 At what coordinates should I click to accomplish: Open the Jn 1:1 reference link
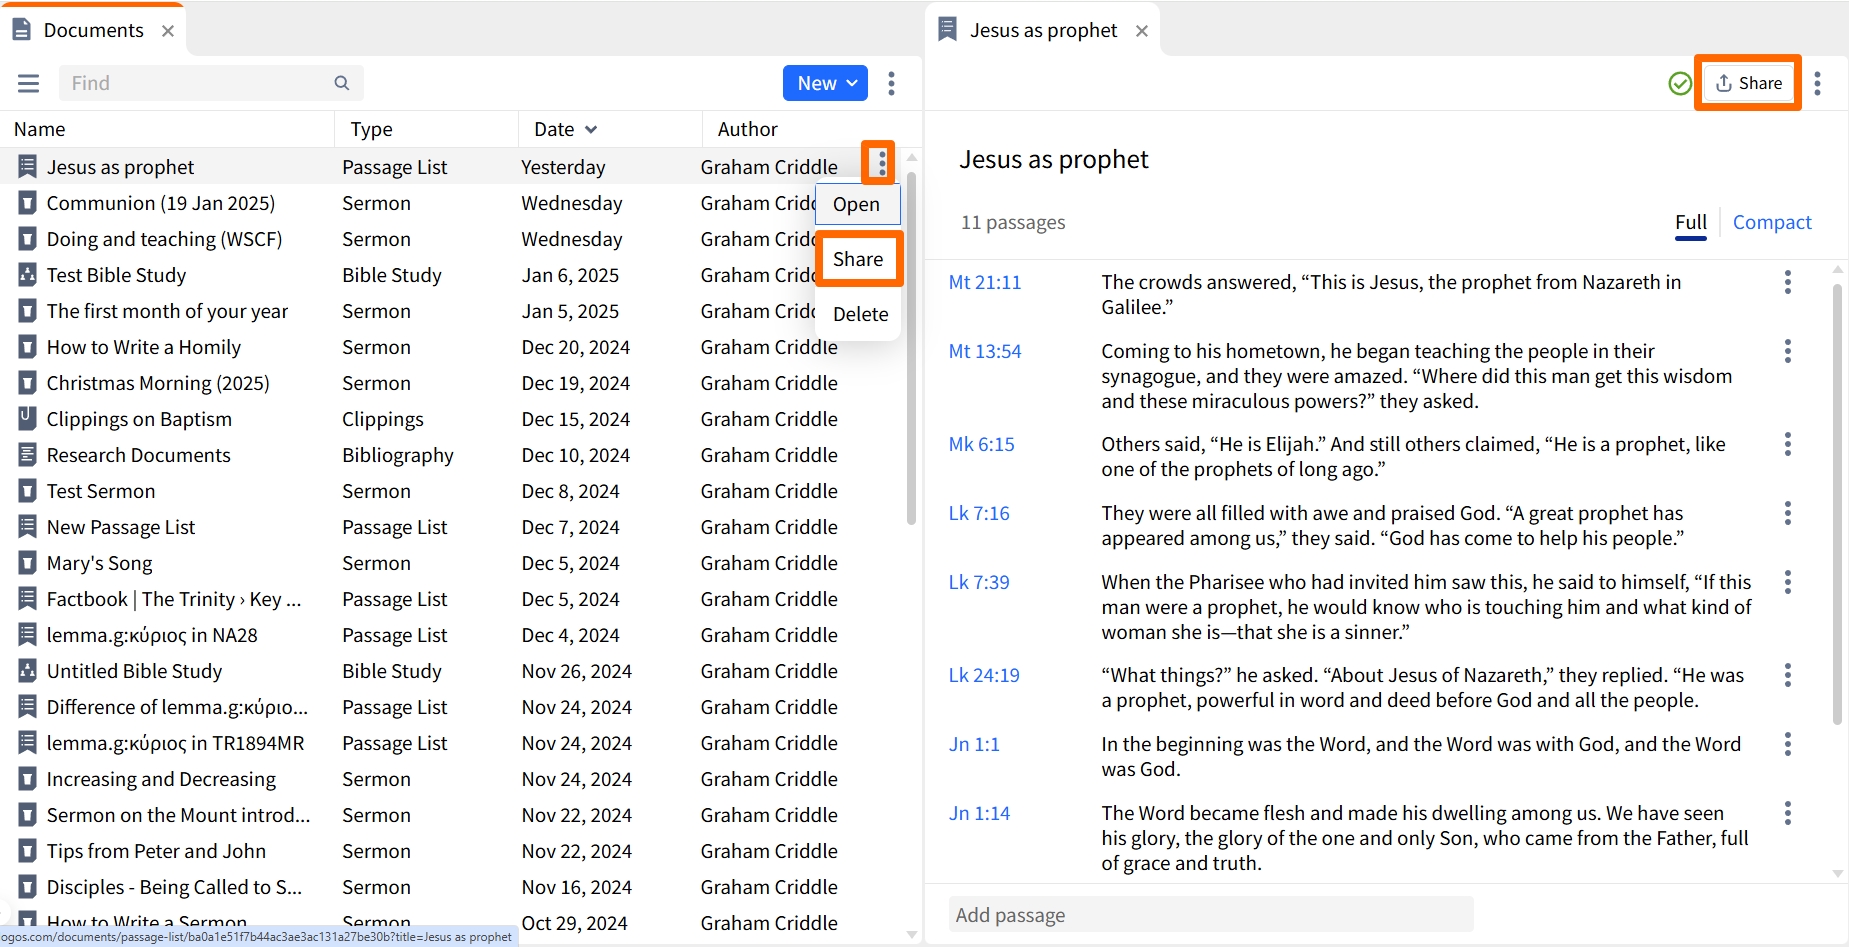[x=974, y=744]
